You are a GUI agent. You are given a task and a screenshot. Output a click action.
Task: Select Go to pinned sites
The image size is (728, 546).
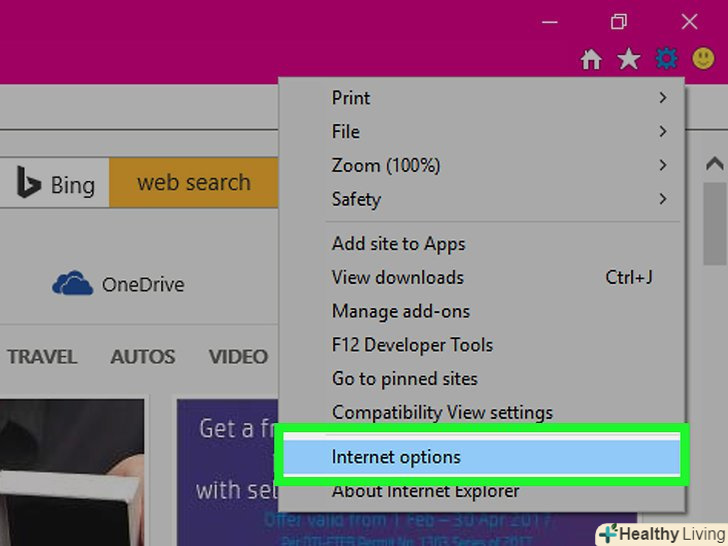[481, 379]
